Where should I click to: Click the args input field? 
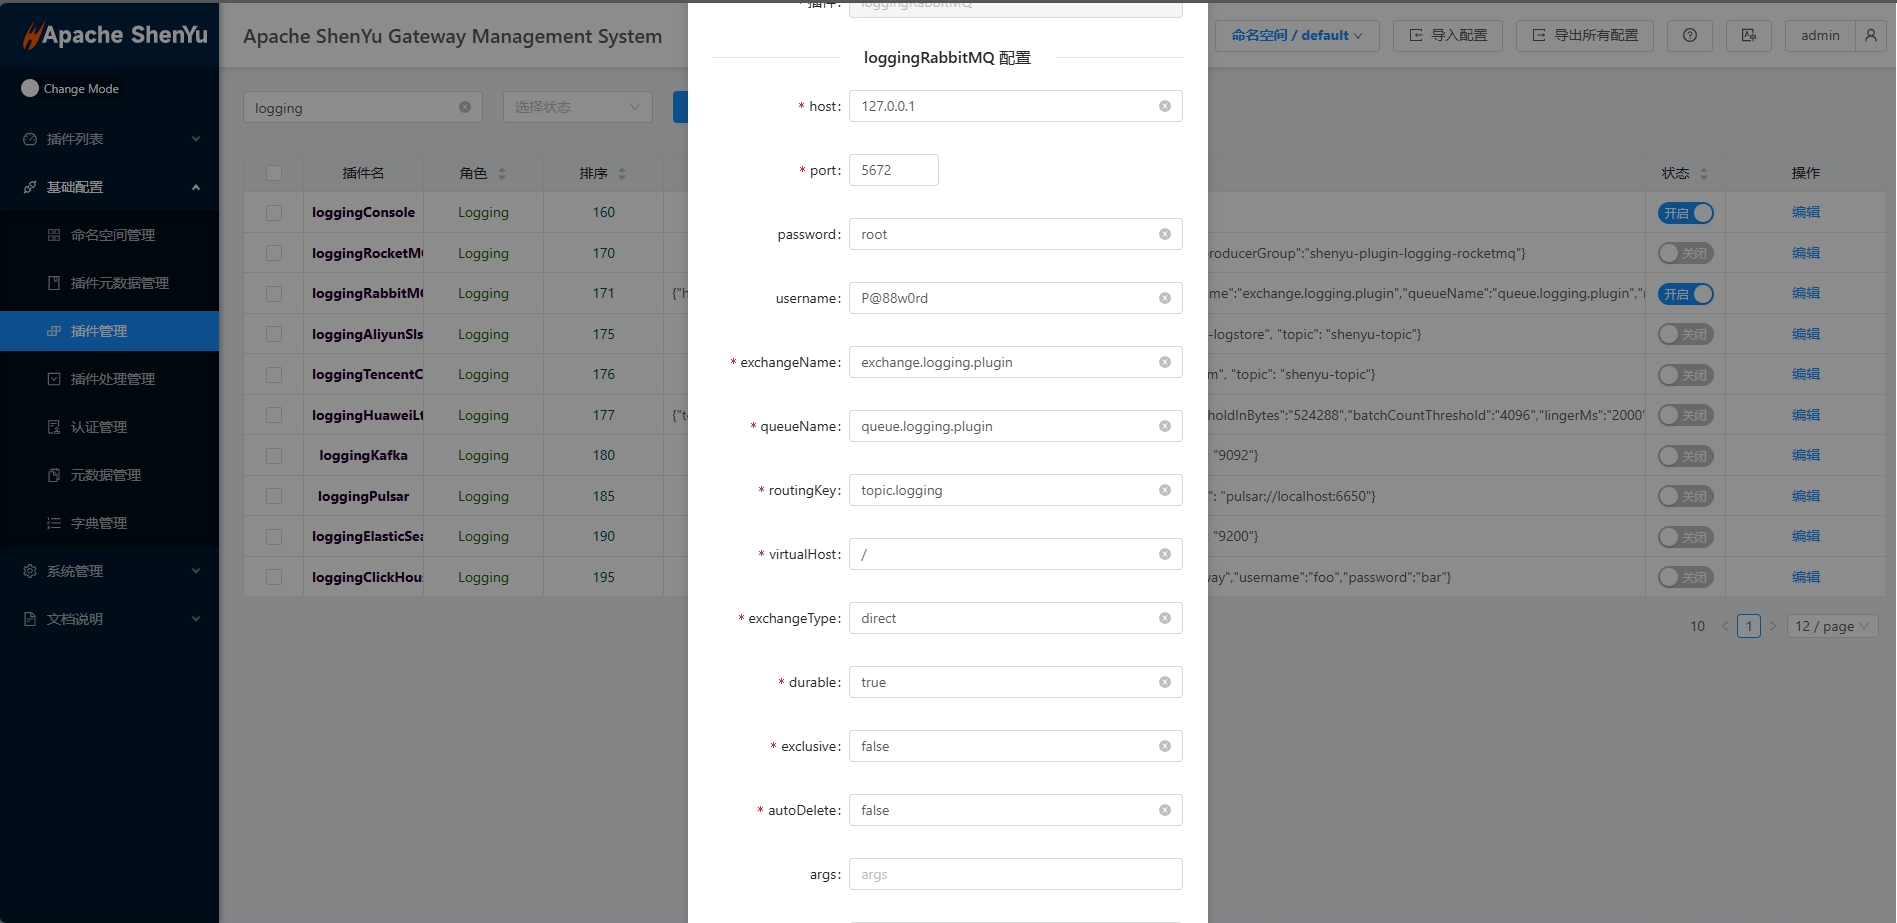(1014, 874)
